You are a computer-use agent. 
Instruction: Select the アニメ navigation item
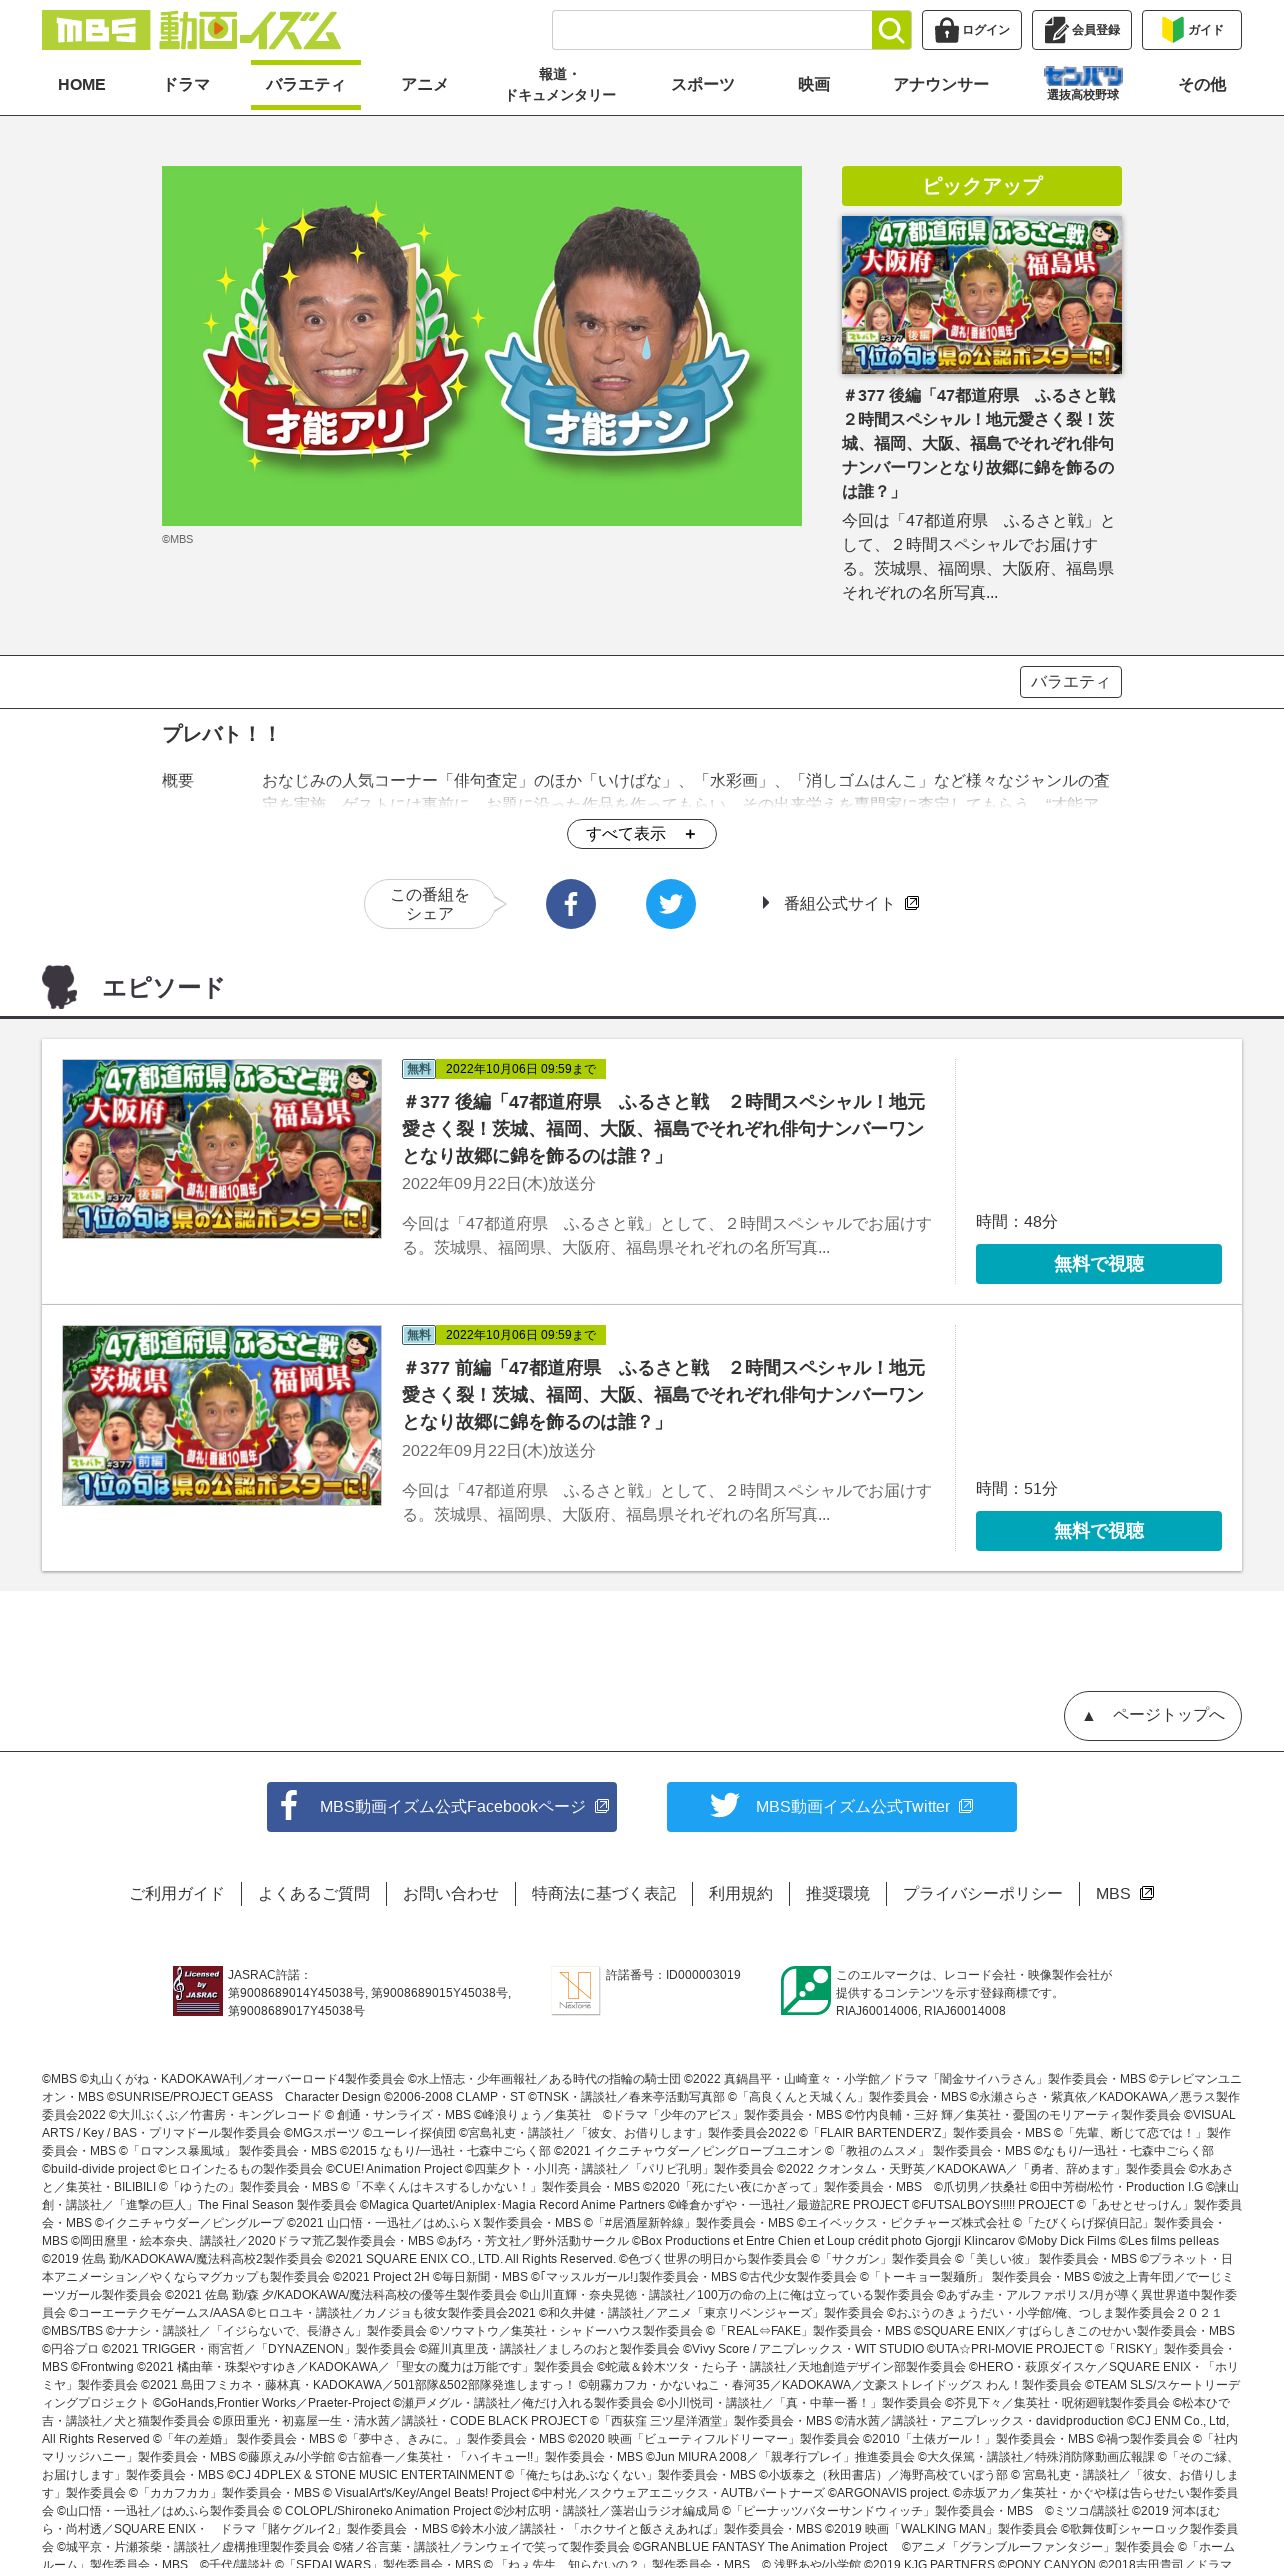(x=425, y=85)
